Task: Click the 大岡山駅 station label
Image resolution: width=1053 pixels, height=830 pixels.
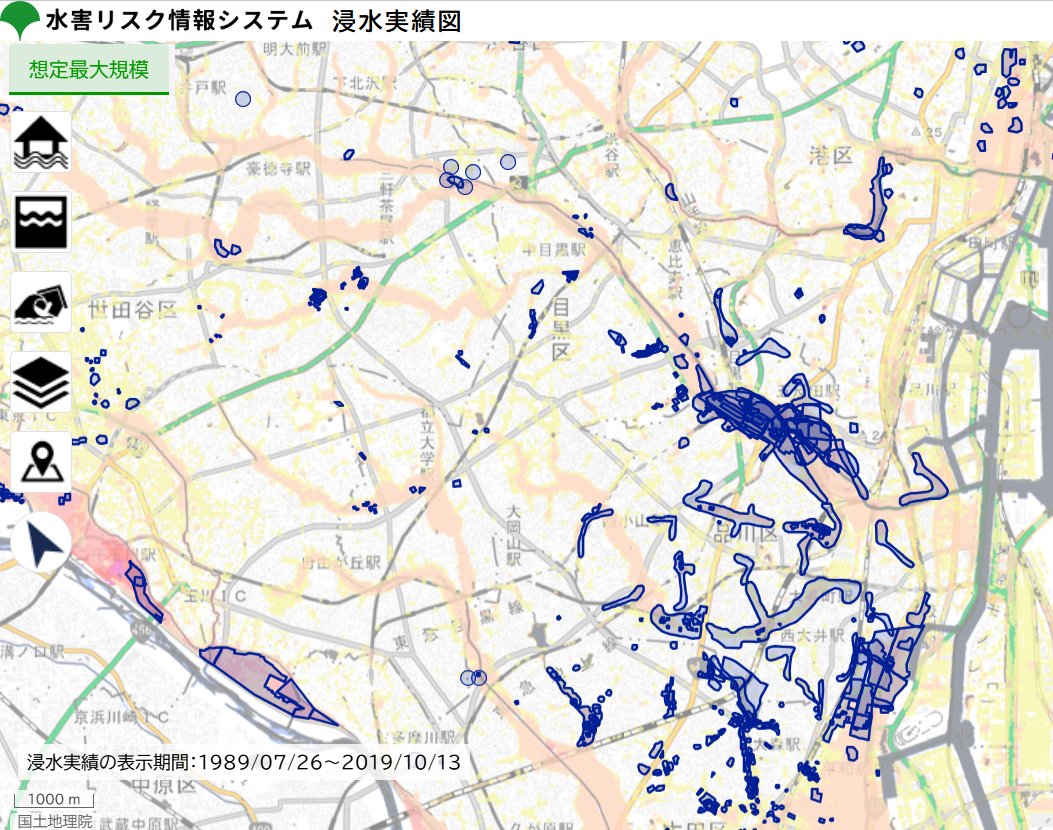Action: (x=514, y=535)
